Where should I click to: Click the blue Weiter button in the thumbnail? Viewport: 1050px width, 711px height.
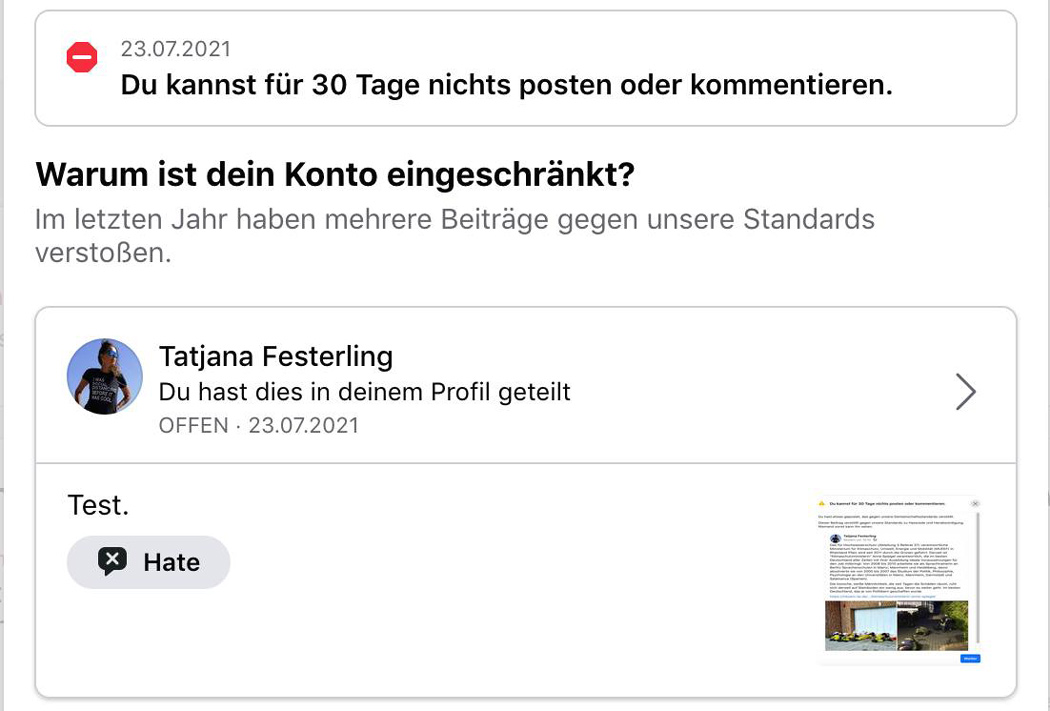[970, 659]
